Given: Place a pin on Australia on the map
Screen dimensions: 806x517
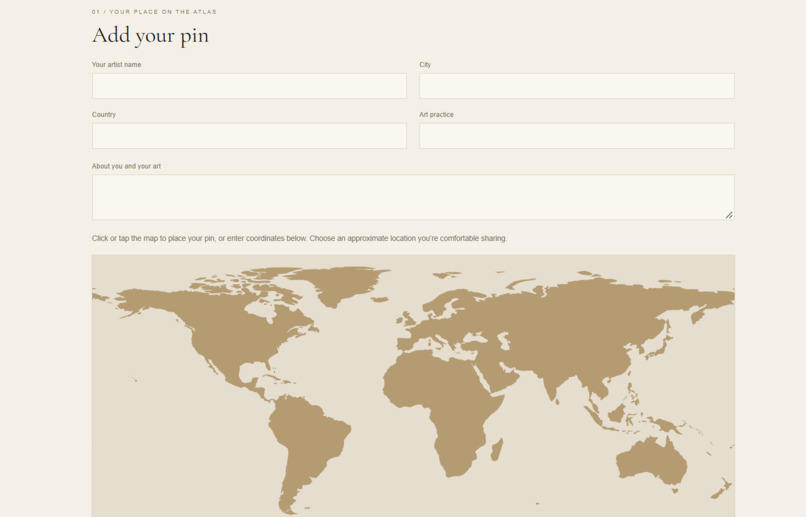Looking at the screenshot, I should (650, 460).
